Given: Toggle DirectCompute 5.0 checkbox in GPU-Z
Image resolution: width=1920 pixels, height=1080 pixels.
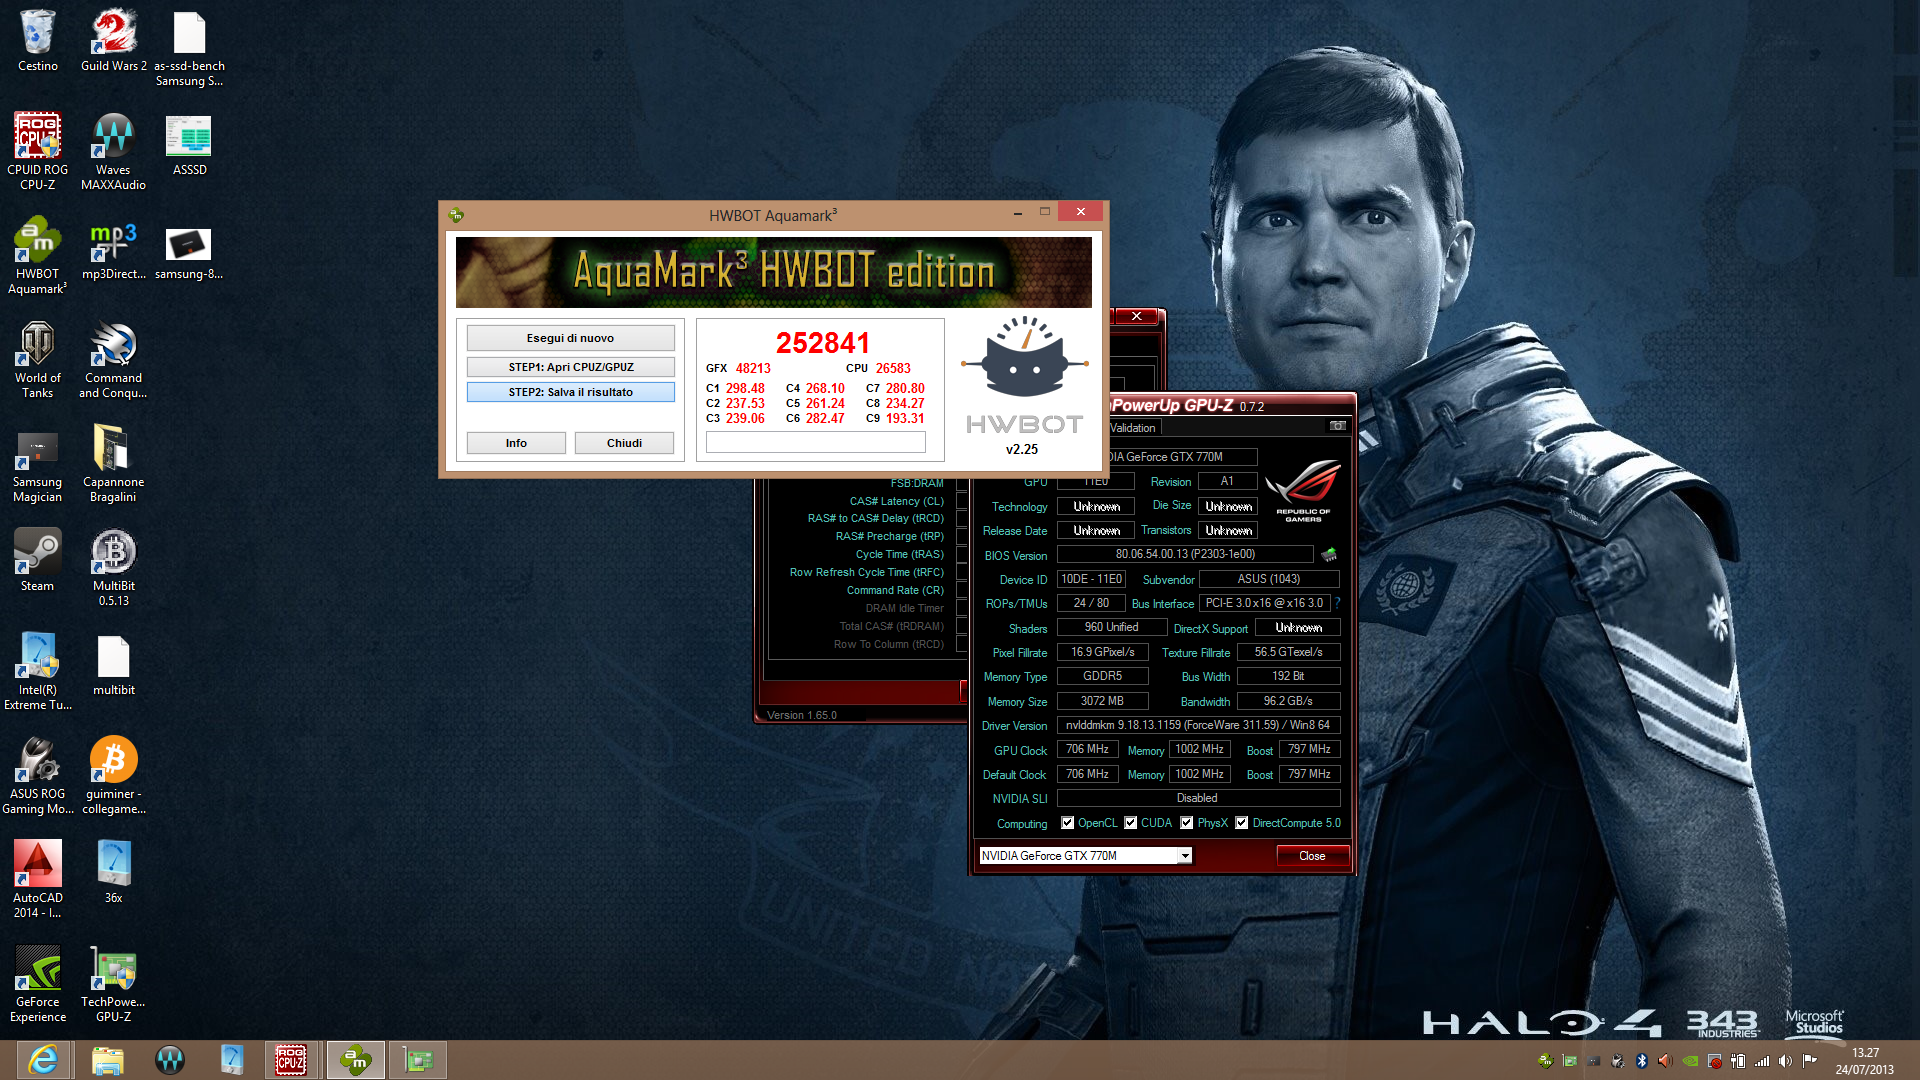Looking at the screenshot, I should click(x=1241, y=823).
